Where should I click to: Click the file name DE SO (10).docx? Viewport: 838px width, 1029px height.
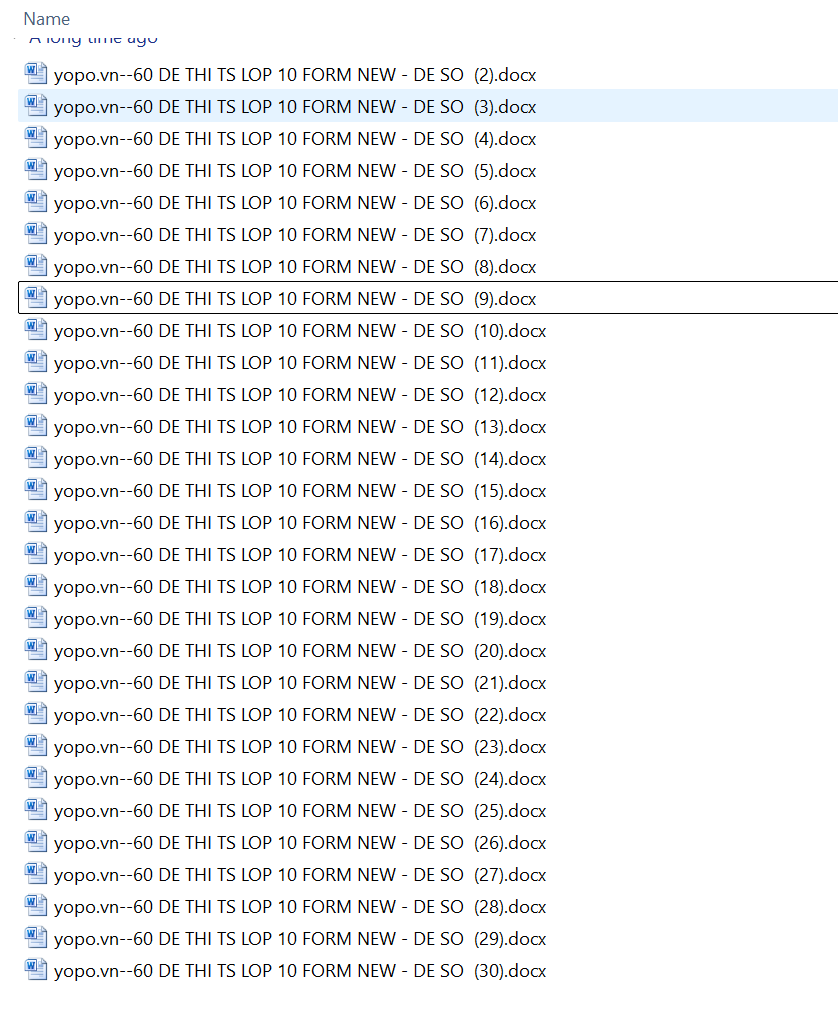coord(300,331)
